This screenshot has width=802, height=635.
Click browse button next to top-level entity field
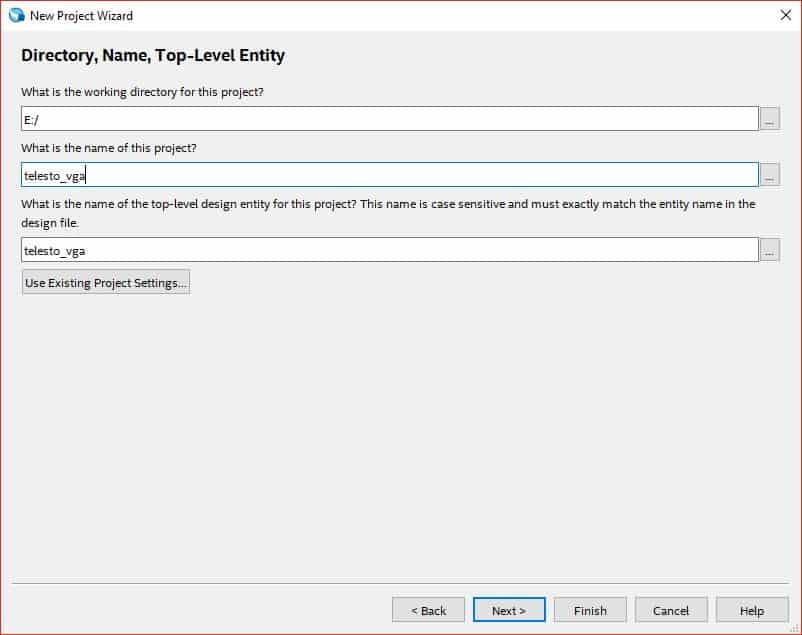pyautogui.click(x=769, y=250)
